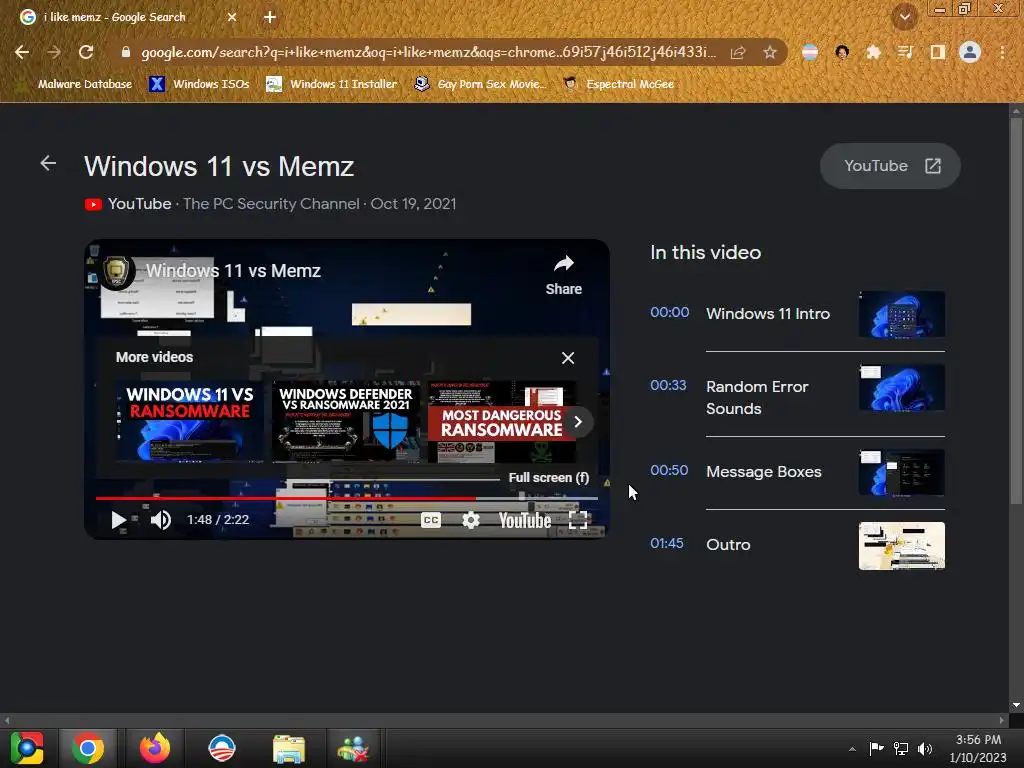Show next suggested videos with chevron
Screen dimensions: 1024x768
(x=578, y=422)
